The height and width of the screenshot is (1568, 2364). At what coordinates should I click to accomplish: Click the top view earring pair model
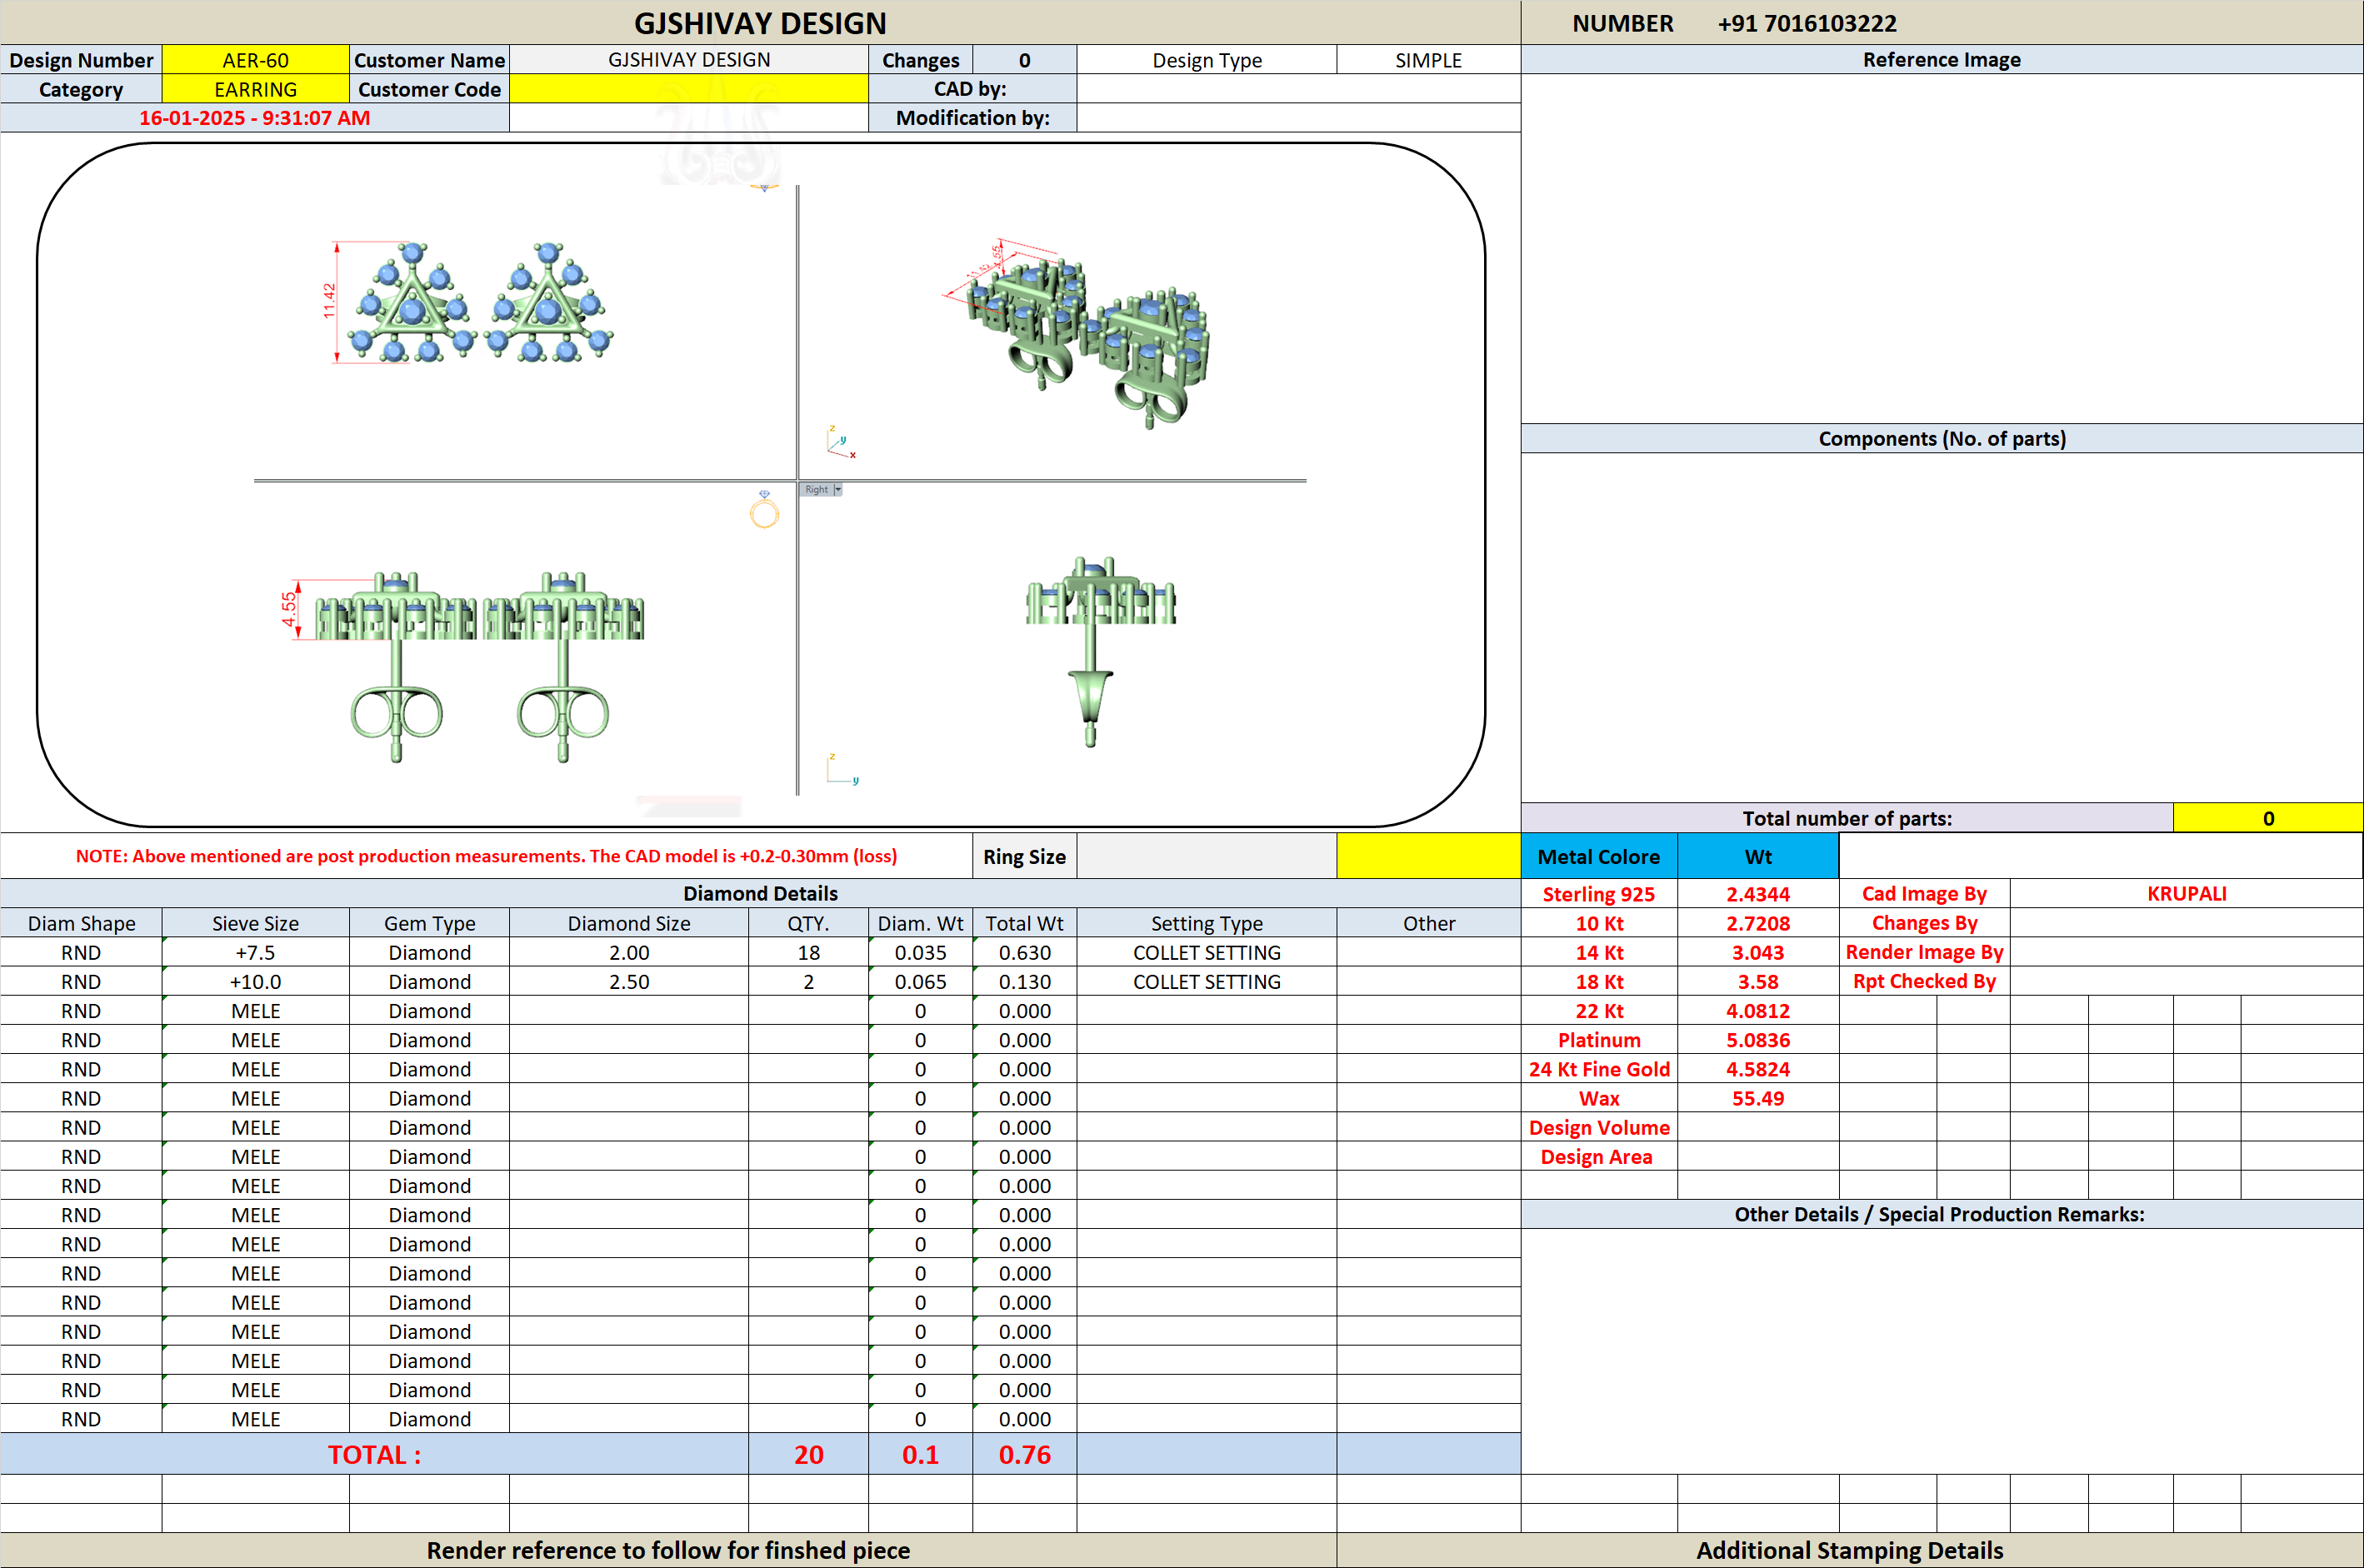[x=480, y=302]
